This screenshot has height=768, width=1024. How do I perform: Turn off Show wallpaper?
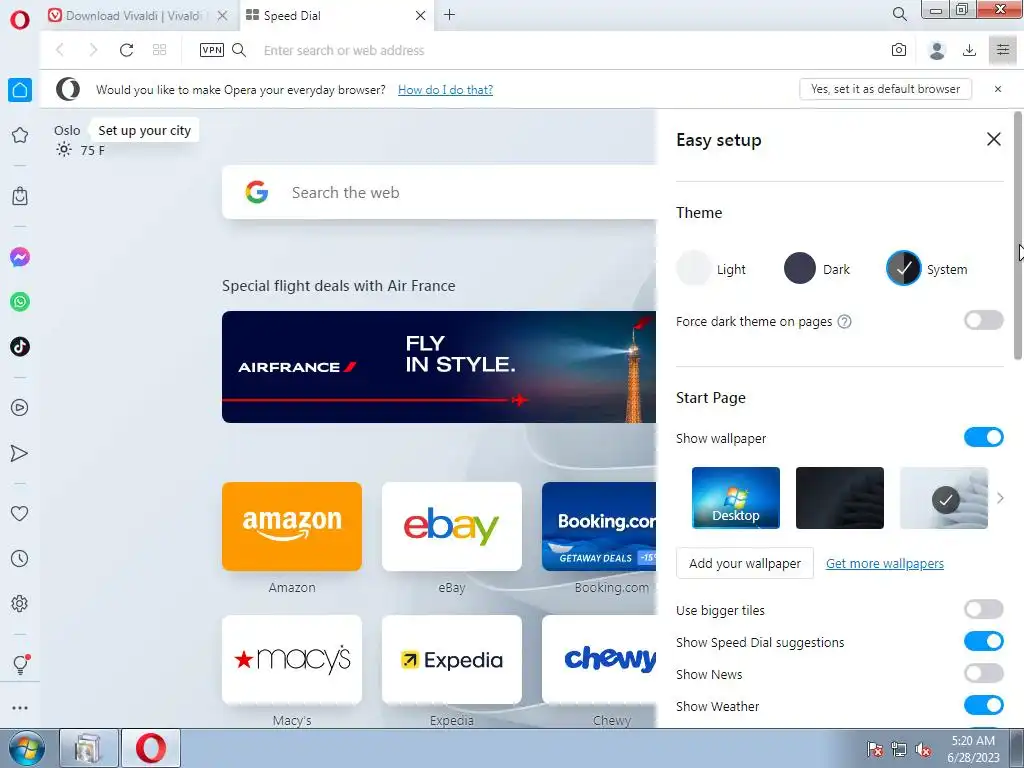click(x=983, y=437)
